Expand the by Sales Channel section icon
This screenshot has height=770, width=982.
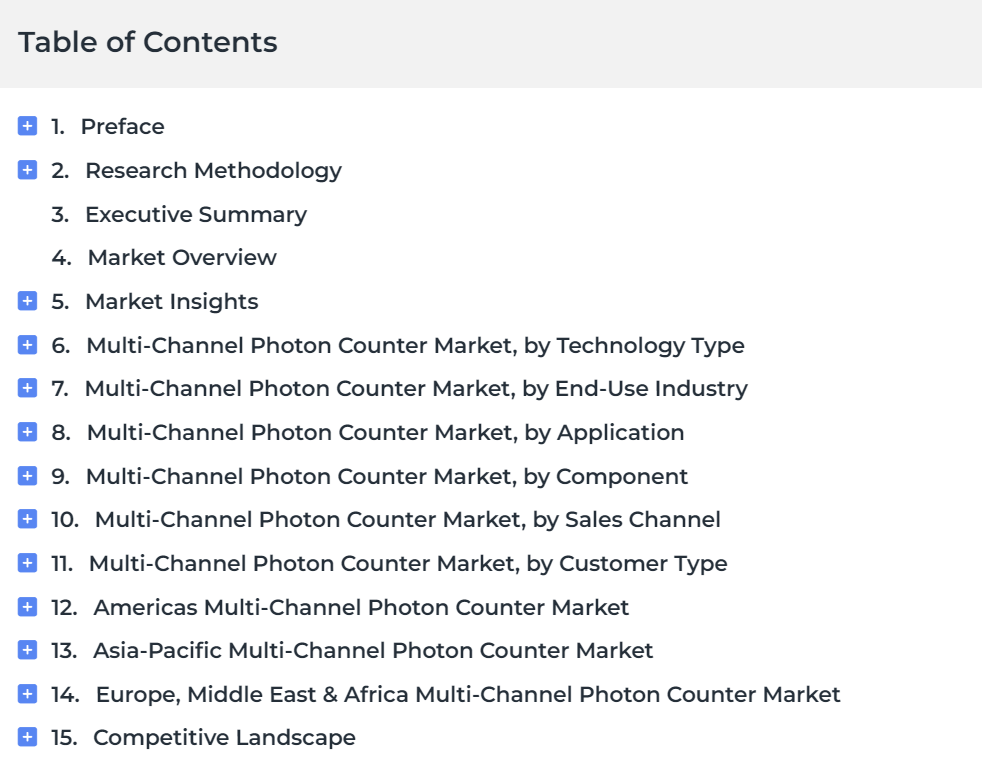click(x=28, y=519)
